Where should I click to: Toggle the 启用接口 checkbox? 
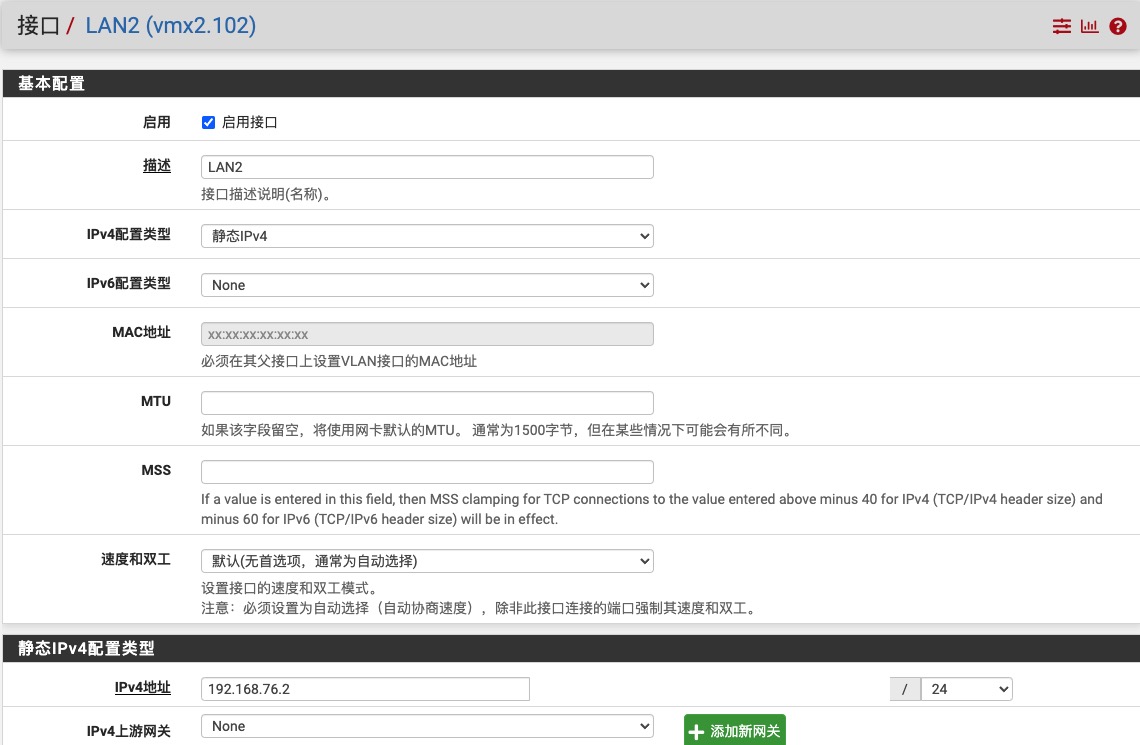click(x=209, y=122)
